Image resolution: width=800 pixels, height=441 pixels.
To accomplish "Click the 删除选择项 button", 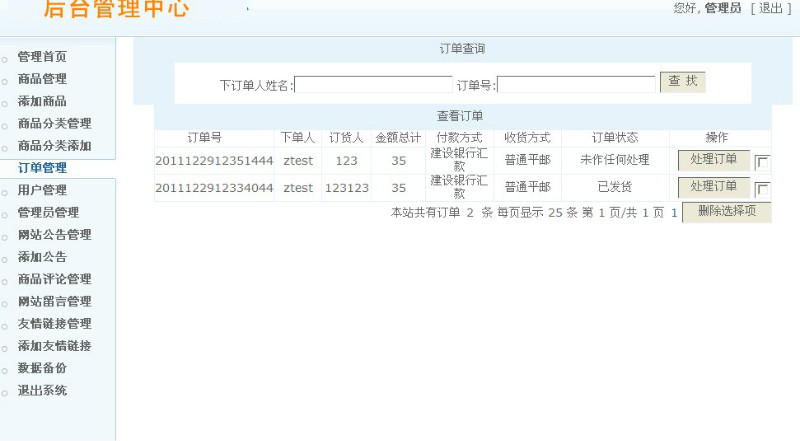I will click(726, 212).
